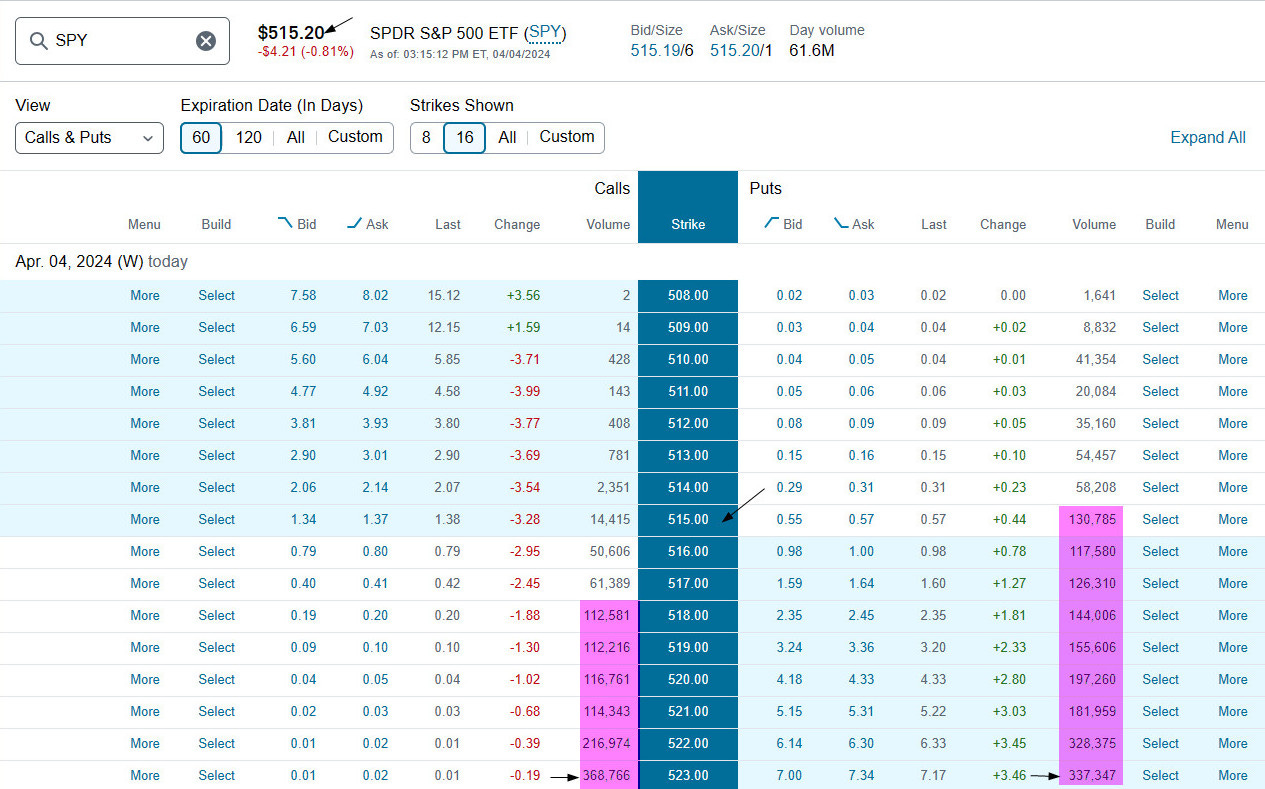Choose Custom expiration date

tap(355, 138)
